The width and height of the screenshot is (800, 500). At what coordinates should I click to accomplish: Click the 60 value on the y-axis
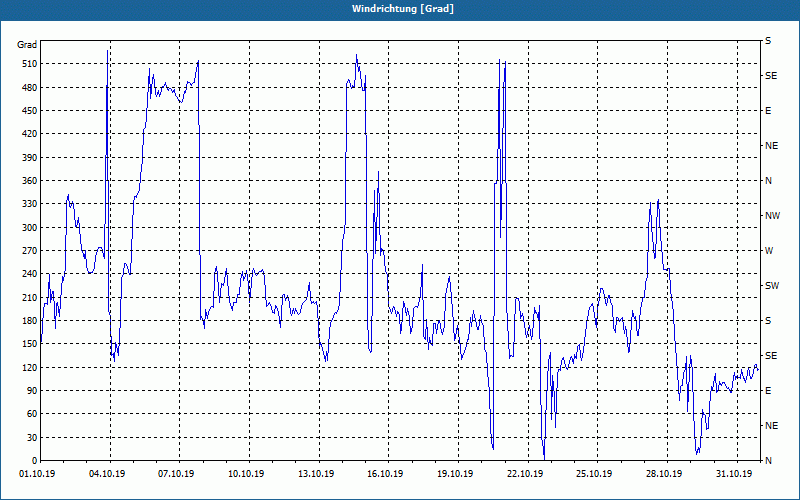coord(32,414)
